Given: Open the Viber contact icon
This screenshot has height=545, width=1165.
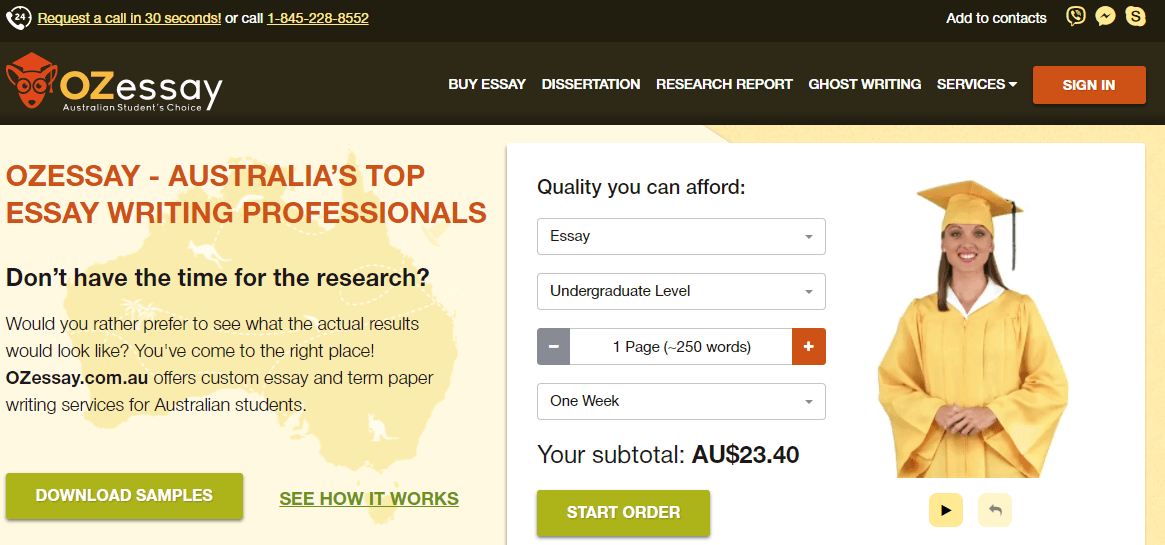Looking at the screenshot, I should (x=1075, y=16).
